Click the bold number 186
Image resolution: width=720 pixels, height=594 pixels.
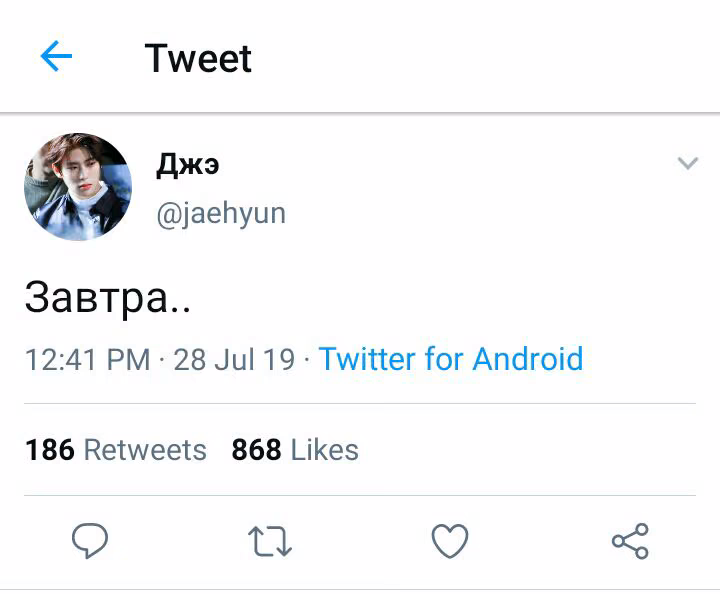click(50, 449)
